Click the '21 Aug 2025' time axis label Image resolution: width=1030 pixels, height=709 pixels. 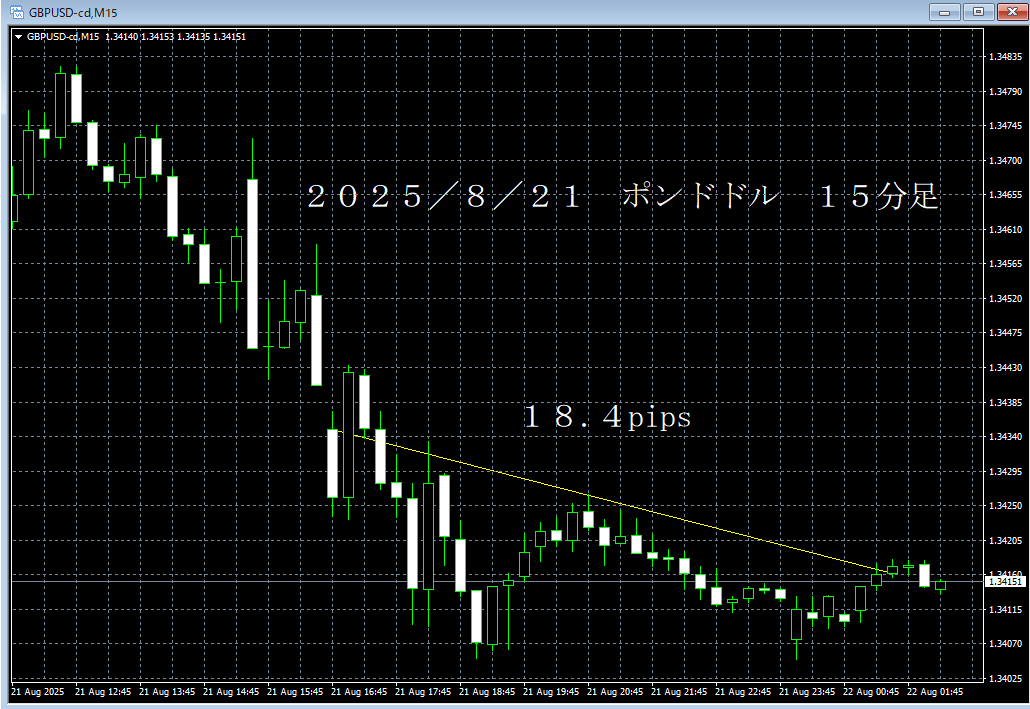pos(38,692)
